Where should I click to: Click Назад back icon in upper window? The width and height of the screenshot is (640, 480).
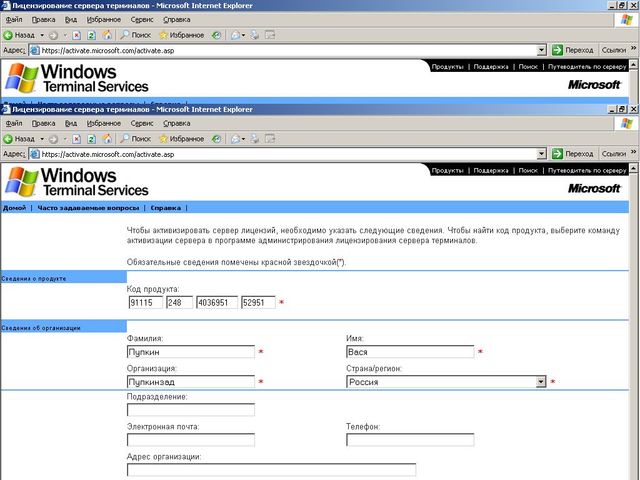(x=8, y=35)
